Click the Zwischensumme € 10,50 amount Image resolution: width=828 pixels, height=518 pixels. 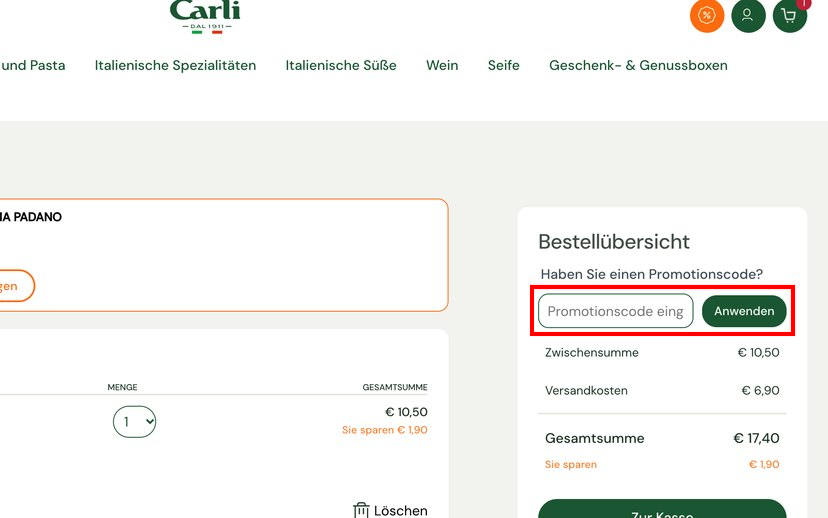[758, 352]
